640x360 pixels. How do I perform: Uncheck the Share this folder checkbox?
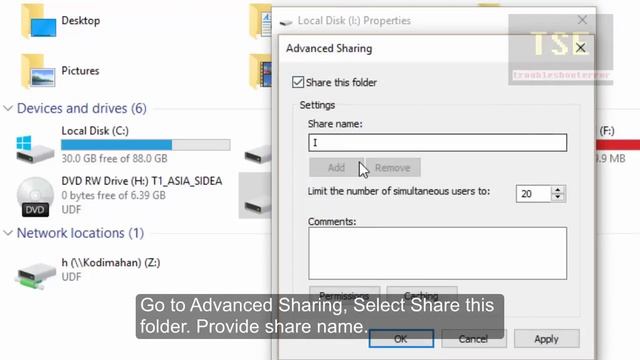coord(298,82)
